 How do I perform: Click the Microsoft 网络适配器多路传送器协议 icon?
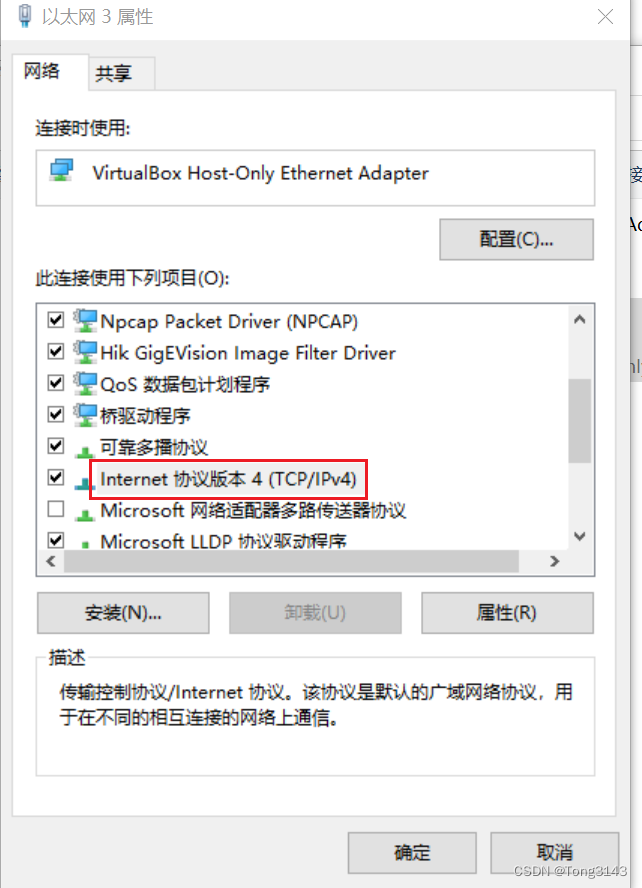tap(85, 514)
